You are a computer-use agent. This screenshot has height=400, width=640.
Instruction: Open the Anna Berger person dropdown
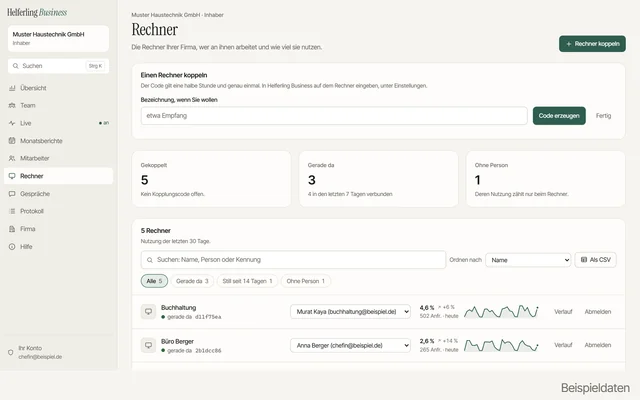pos(350,345)
